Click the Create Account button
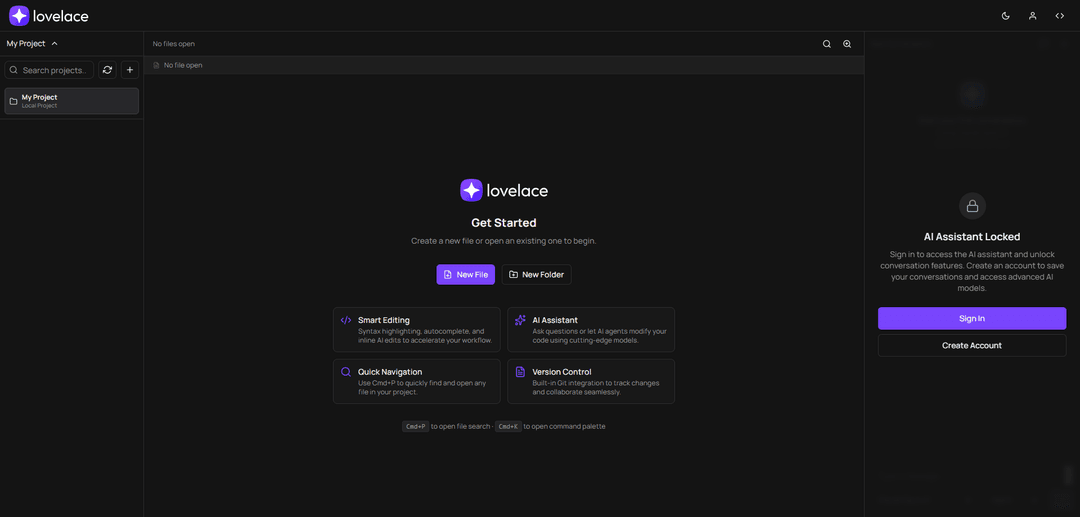The image size is (1080, 517). click(x=972, y=345)
